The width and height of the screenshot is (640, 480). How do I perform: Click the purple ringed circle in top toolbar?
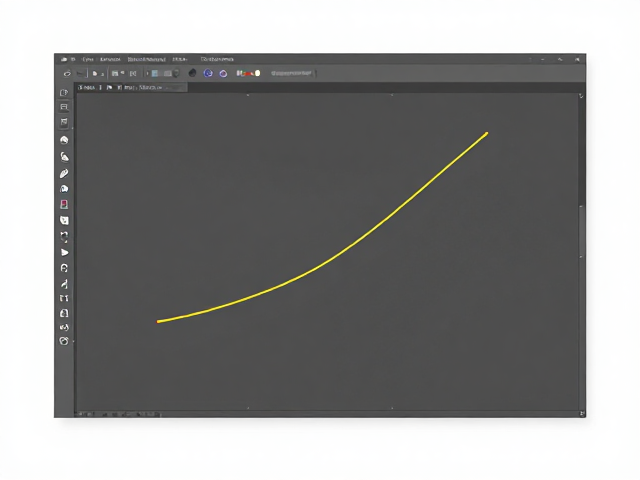223,74
